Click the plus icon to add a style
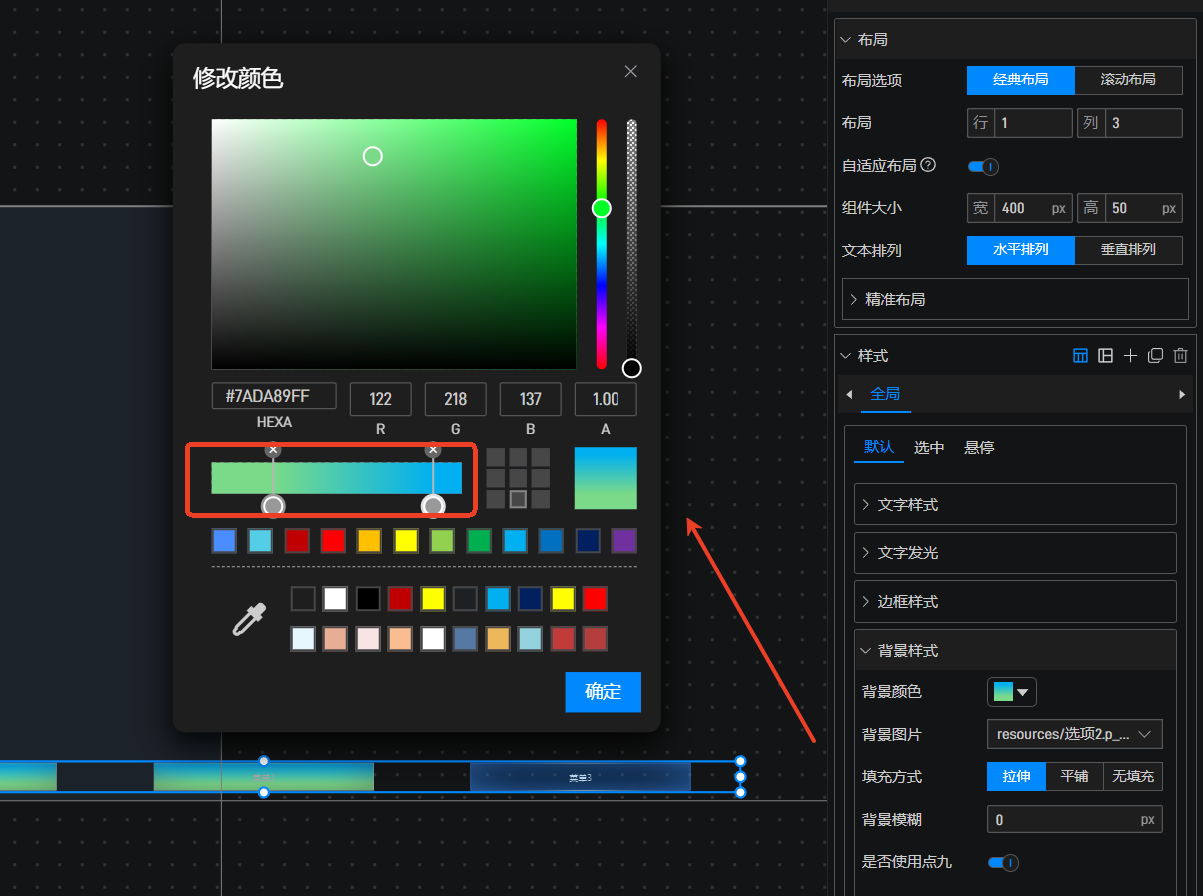 [1130, 356]
